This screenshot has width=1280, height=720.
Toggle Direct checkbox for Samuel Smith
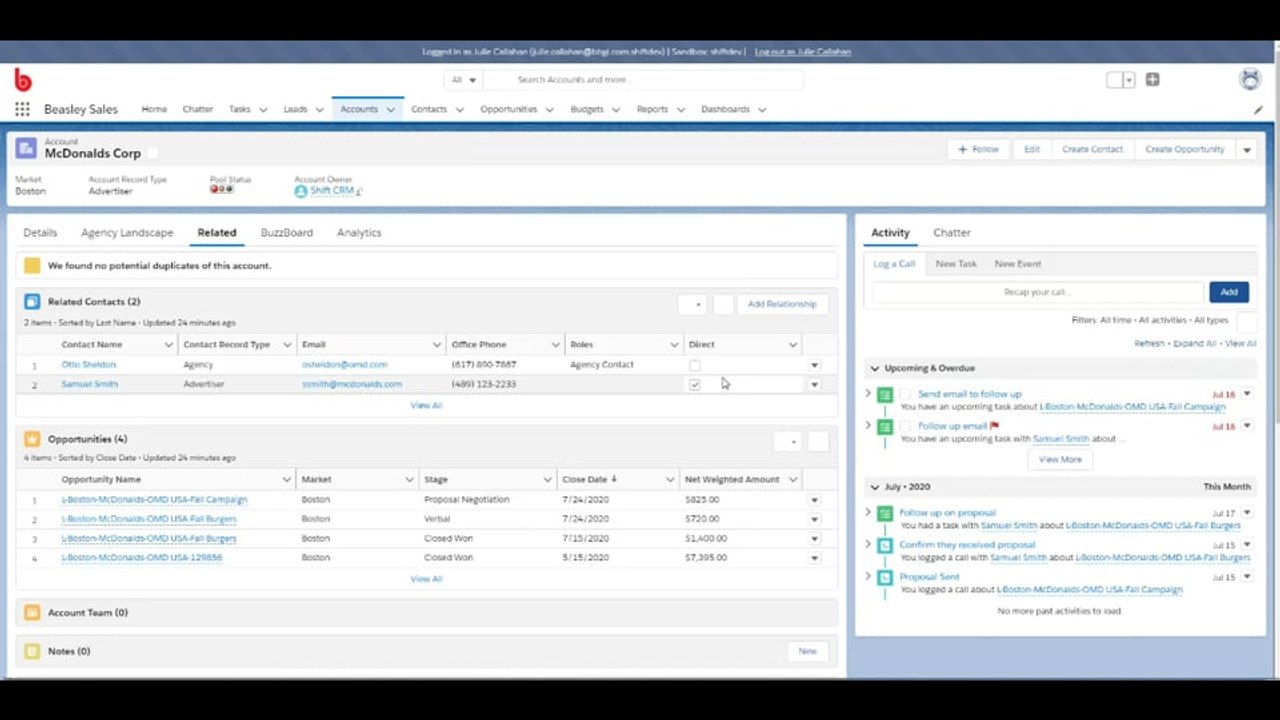695,384
